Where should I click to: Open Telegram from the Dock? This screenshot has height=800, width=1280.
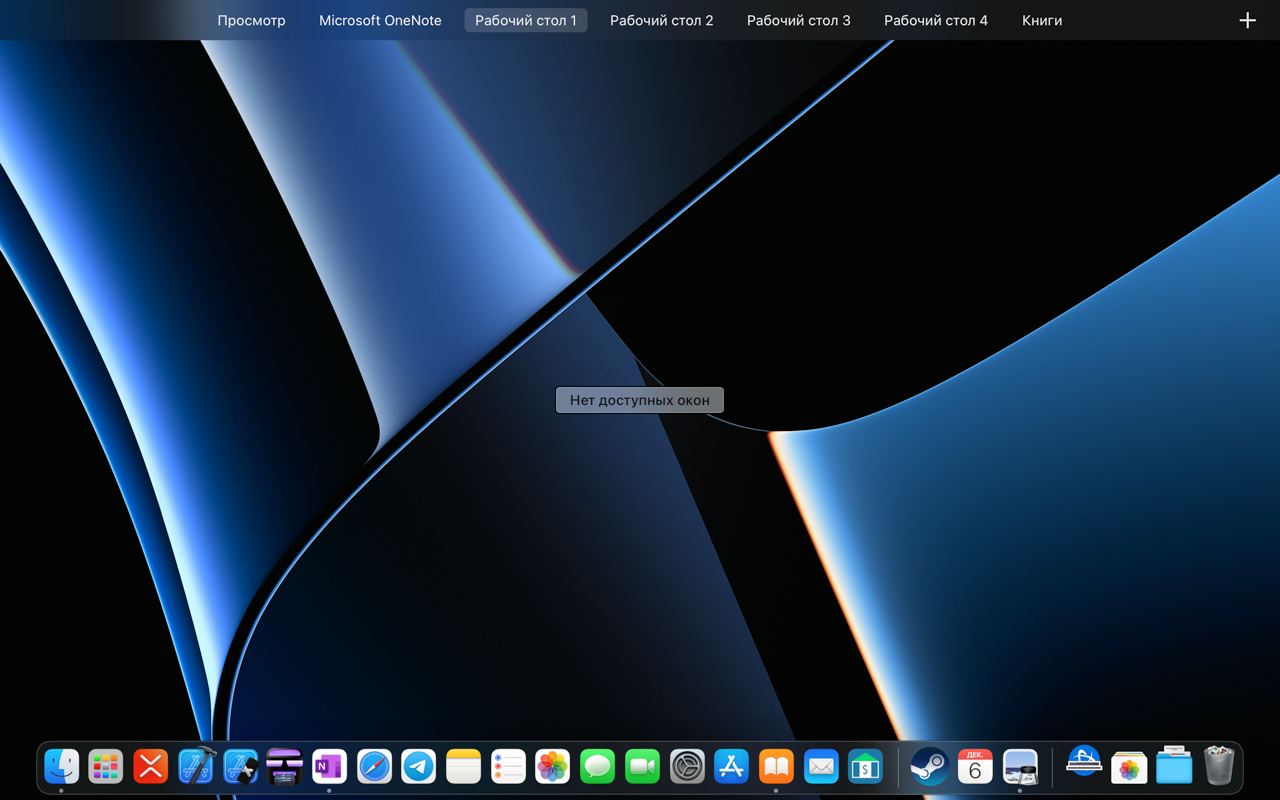[x=419, y=767]
